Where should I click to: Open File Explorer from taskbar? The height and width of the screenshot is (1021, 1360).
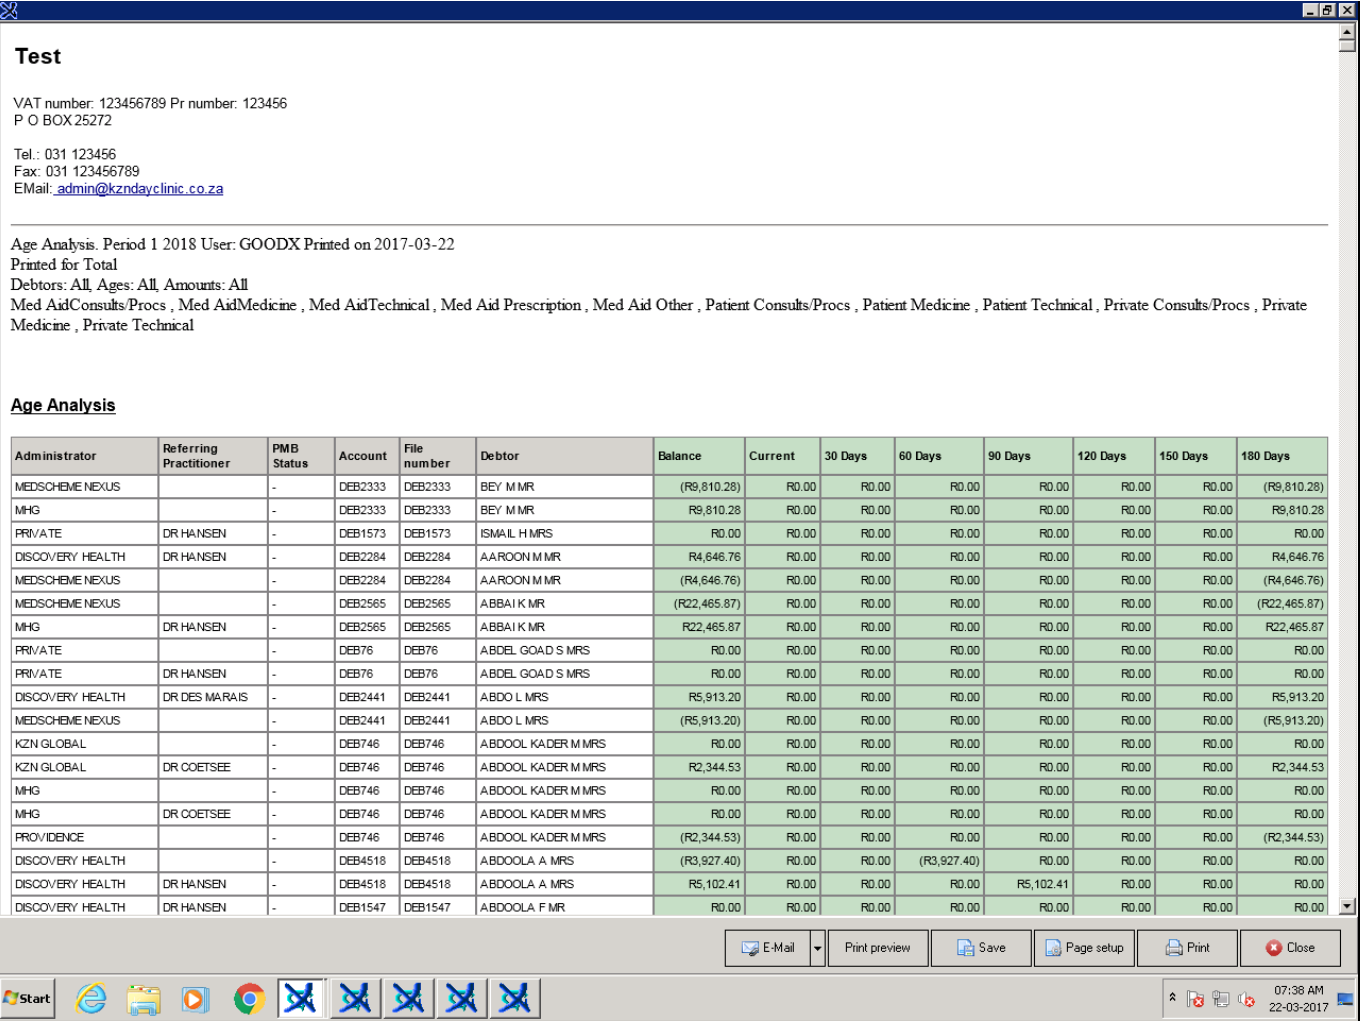click(x=144, y=998)
